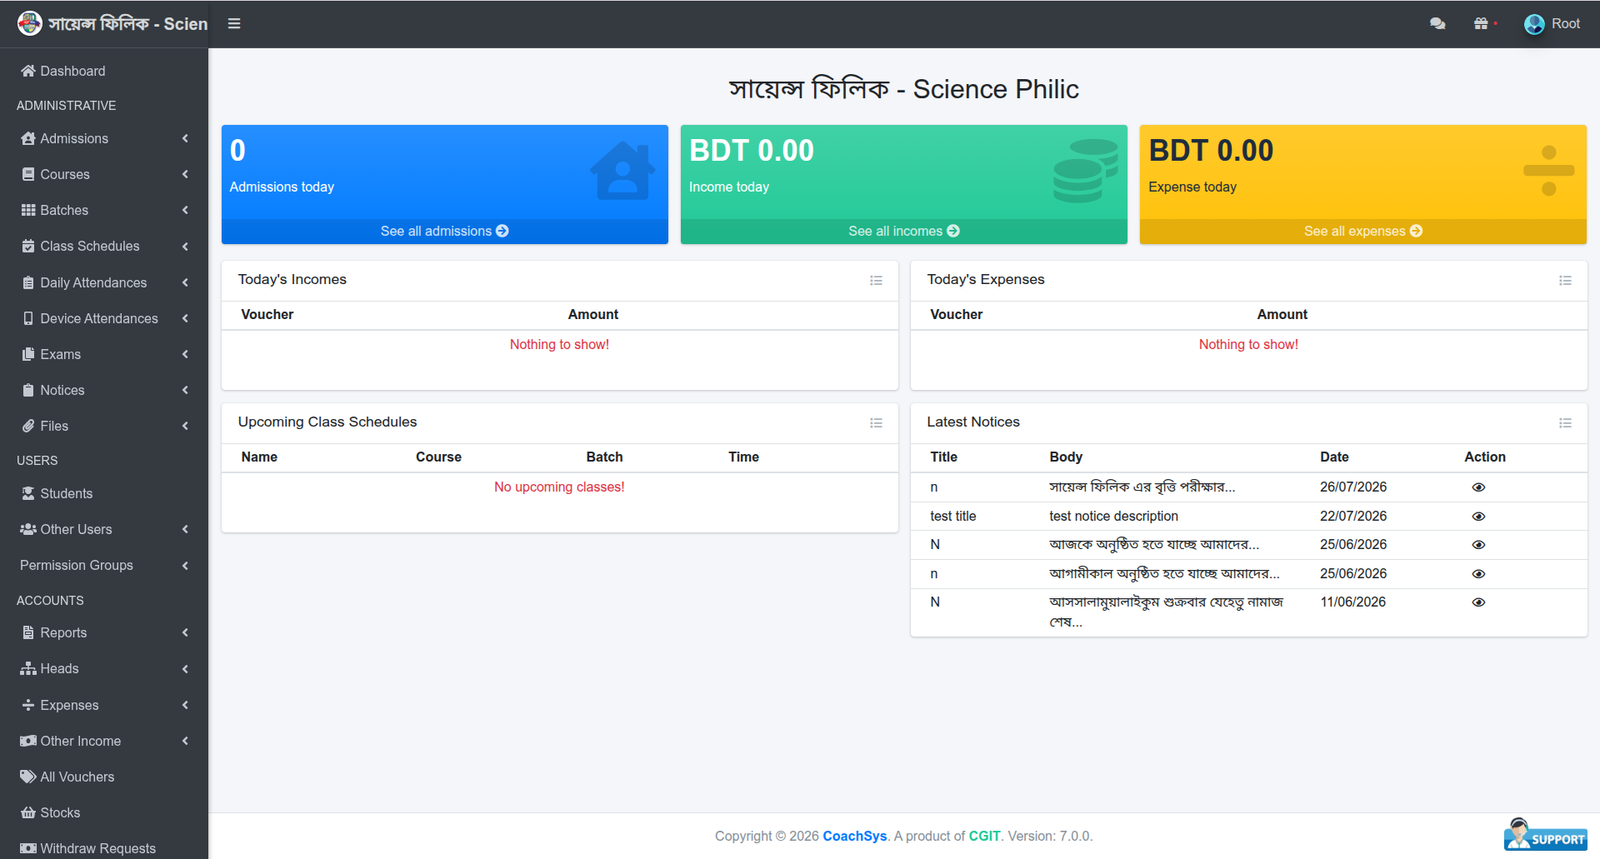Click the Support agent icon
Image resolution: width=1600 pixels, height=859 pixels.
1545,835
